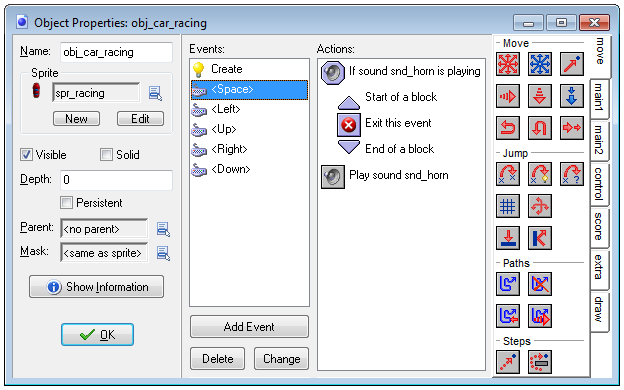
Task: Toggle the Persistent checkbox
Action: tap(66, 203)
